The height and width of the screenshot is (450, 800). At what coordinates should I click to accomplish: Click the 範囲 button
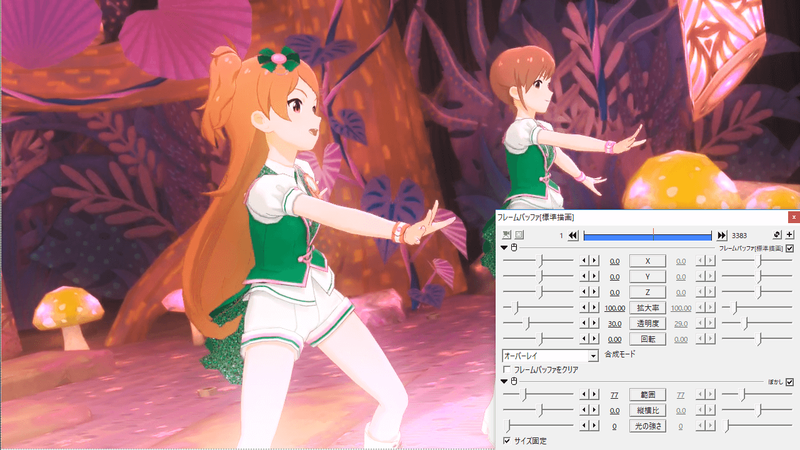(647, 394)
